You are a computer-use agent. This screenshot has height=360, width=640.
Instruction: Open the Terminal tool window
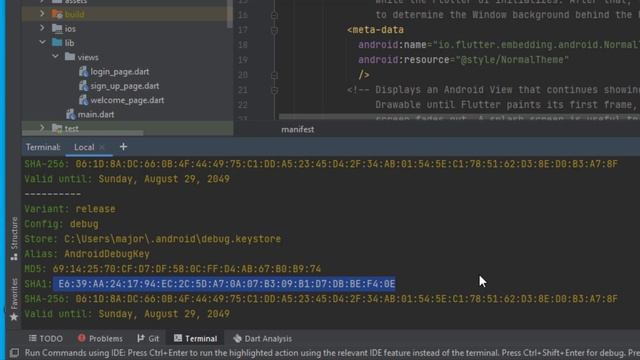point(196,338)
